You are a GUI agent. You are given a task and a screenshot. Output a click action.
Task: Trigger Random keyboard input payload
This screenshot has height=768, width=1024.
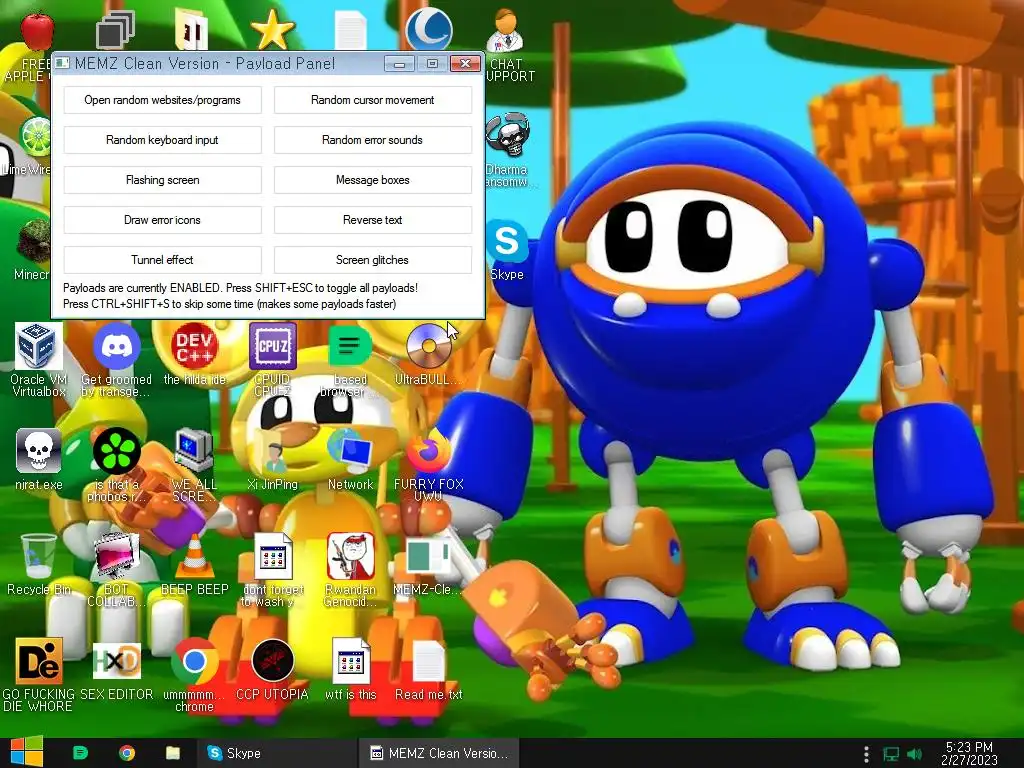[x=163, y=140]
